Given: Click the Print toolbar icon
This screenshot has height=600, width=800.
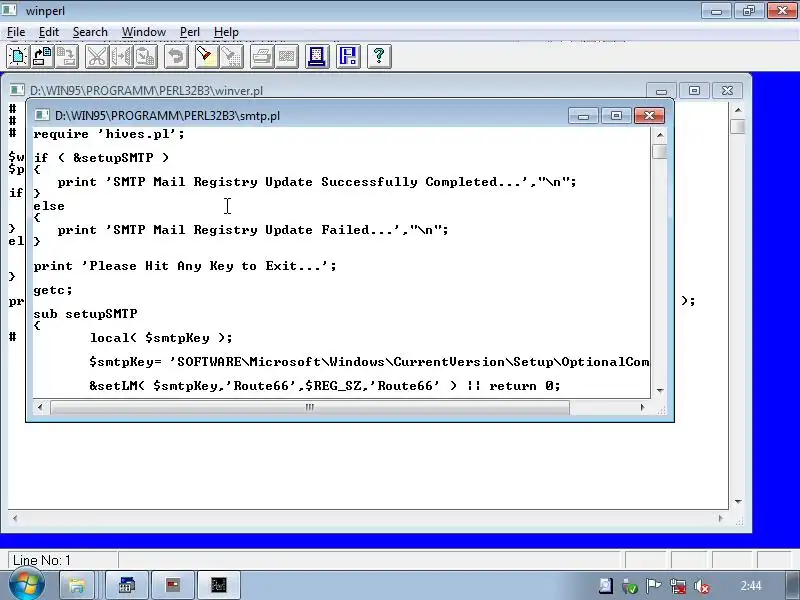Looking at the screenshot, I should pyautogui.click(x=262, y=56).
